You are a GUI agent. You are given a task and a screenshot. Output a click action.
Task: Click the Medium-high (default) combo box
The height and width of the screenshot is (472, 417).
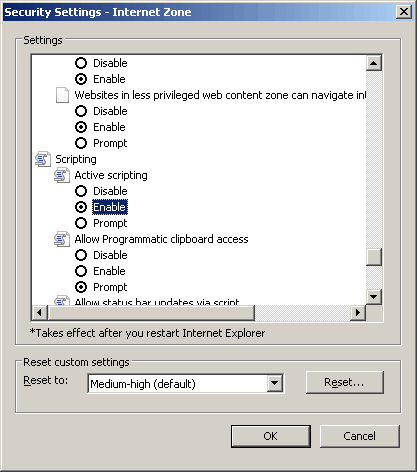click(x=185, y=383)
